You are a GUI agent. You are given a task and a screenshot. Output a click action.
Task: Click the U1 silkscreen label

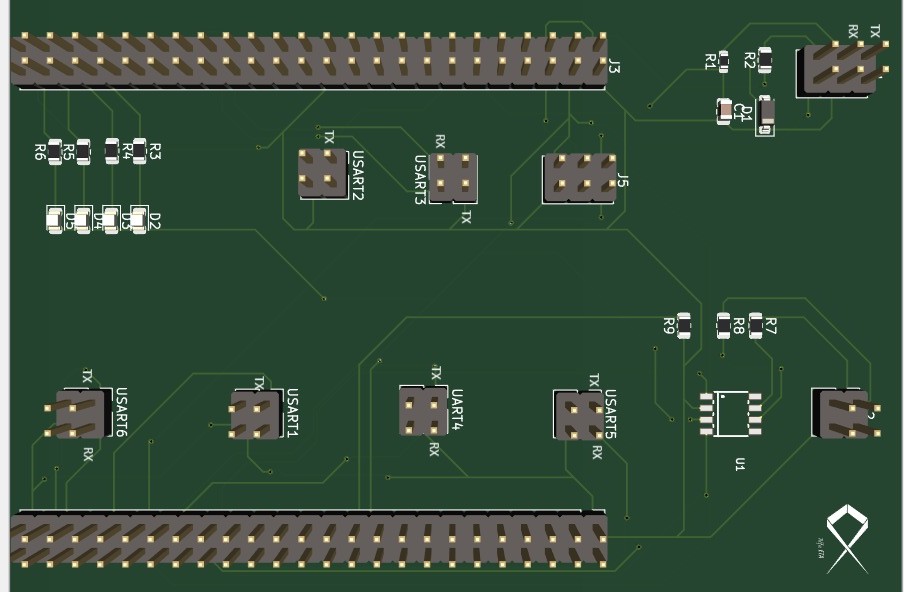740,464
